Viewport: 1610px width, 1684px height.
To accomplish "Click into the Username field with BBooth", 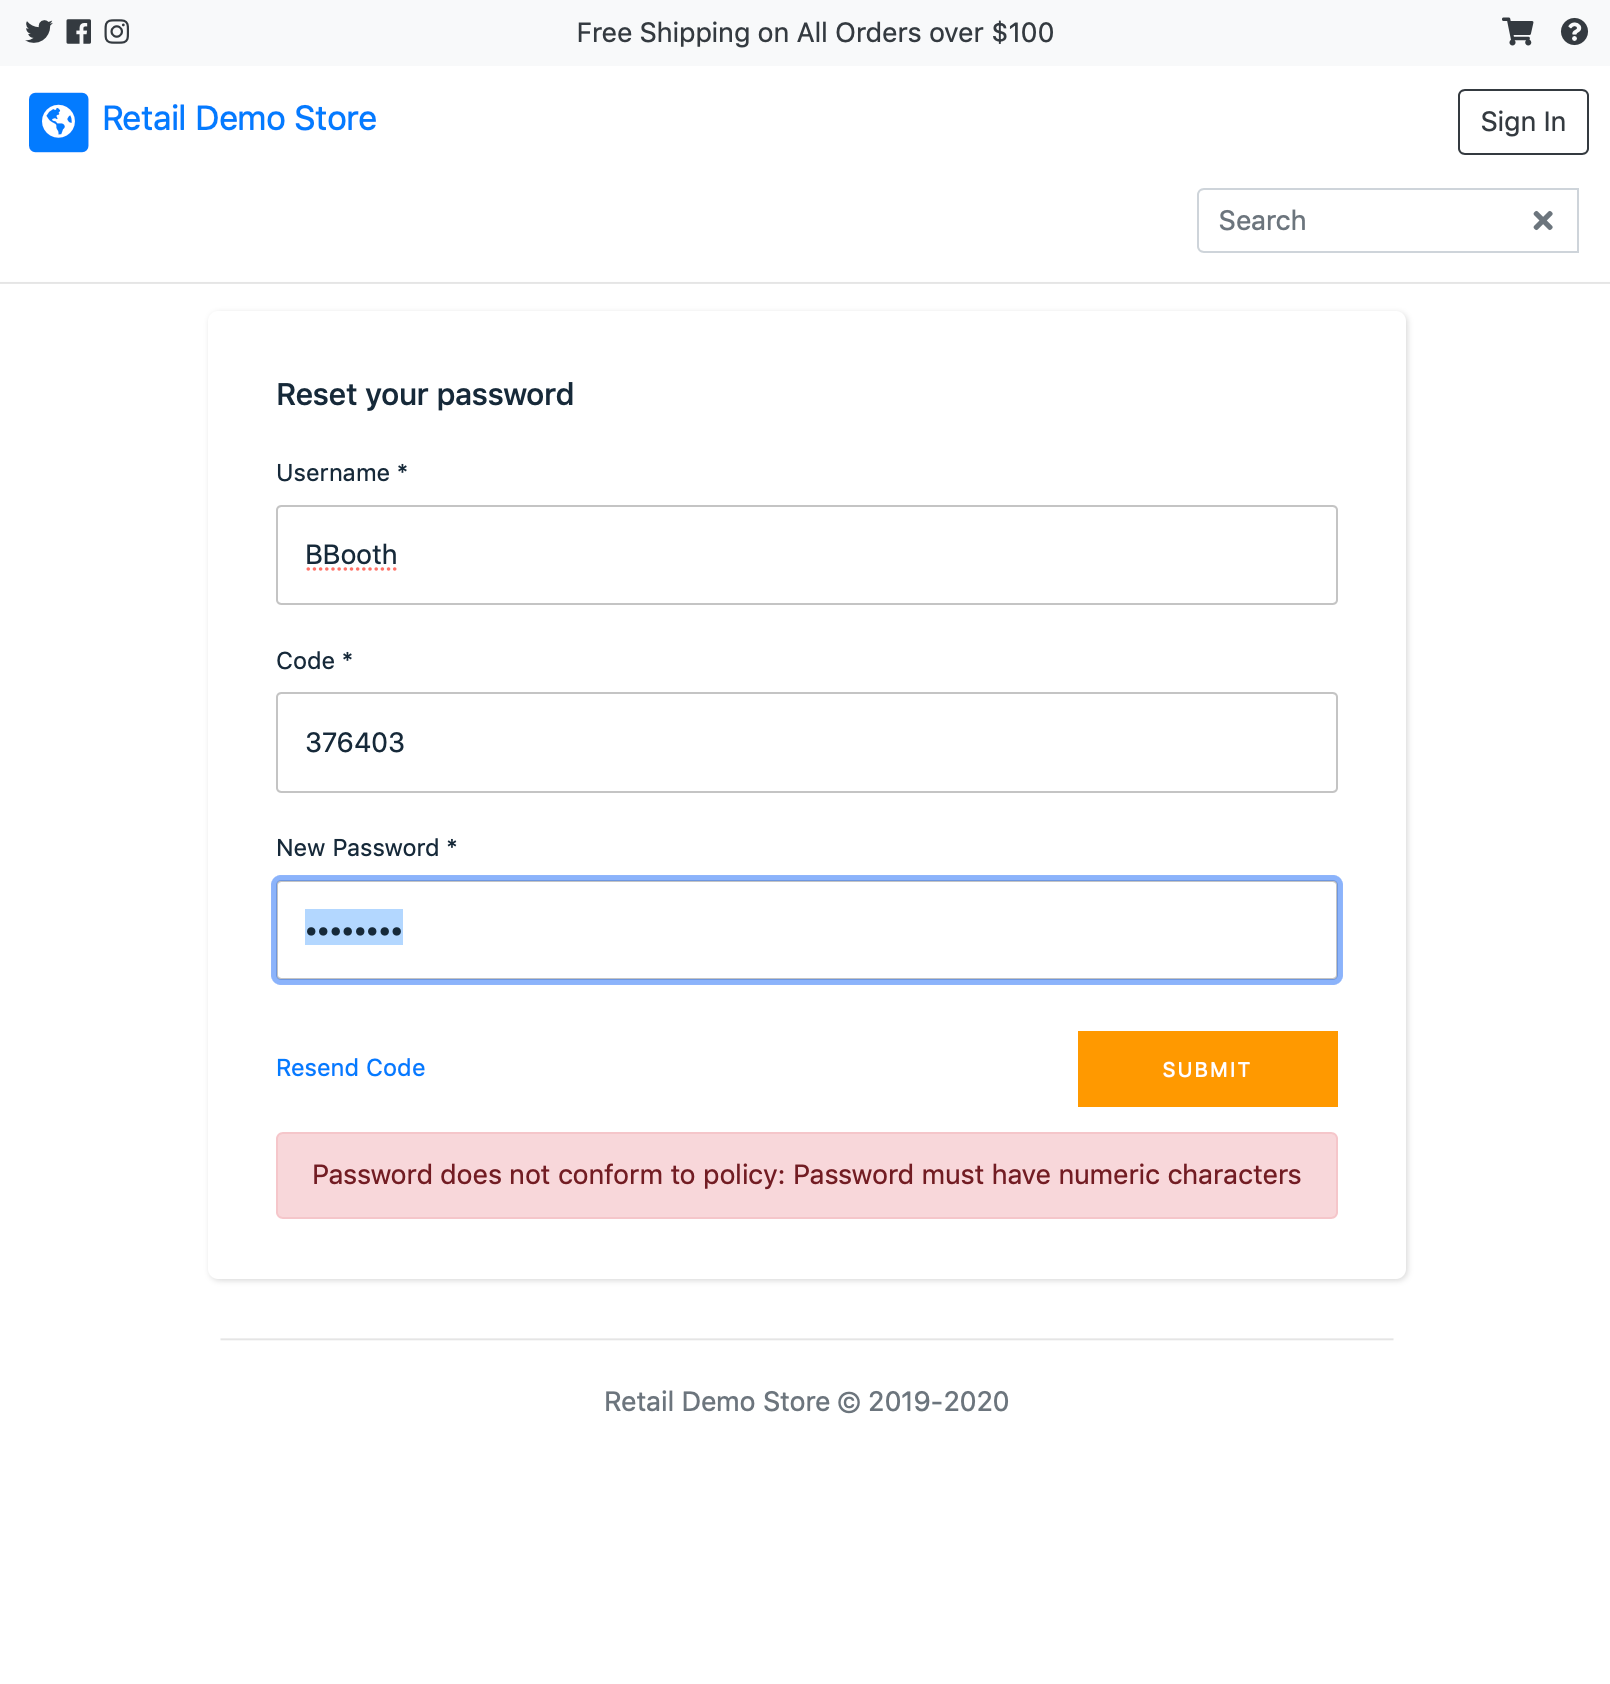I will coord(807,555).
